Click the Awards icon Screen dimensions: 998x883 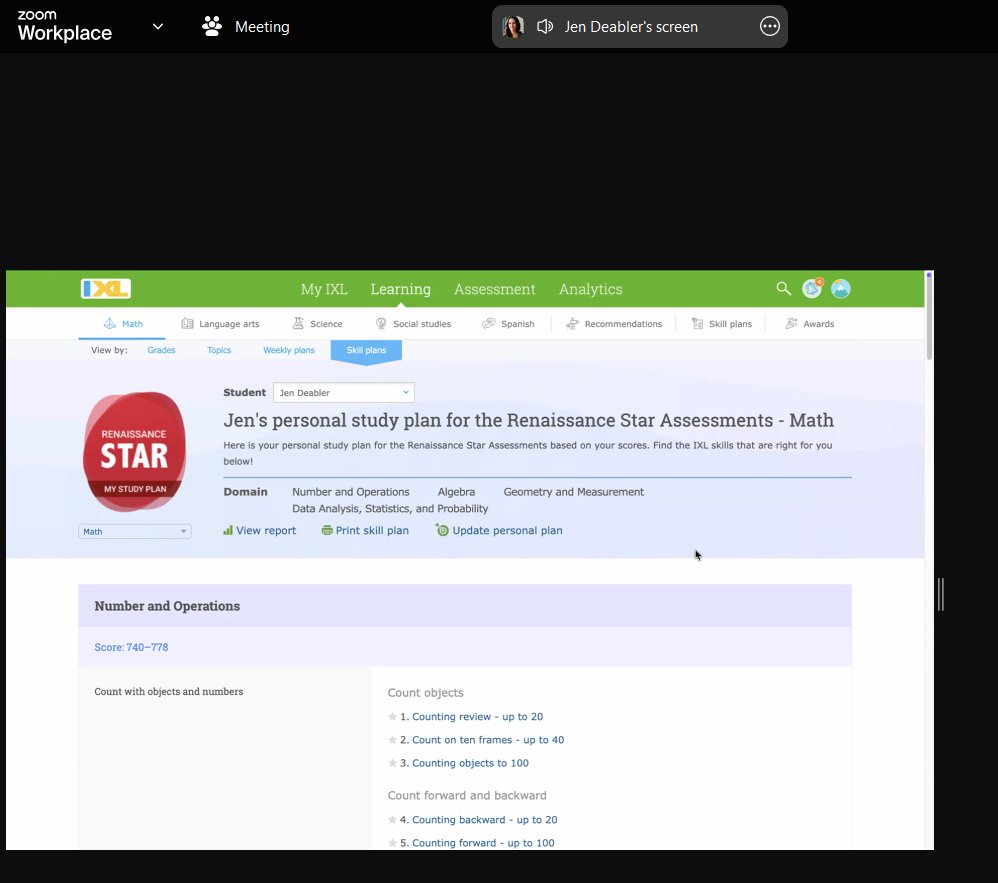(x=791, y=323)
